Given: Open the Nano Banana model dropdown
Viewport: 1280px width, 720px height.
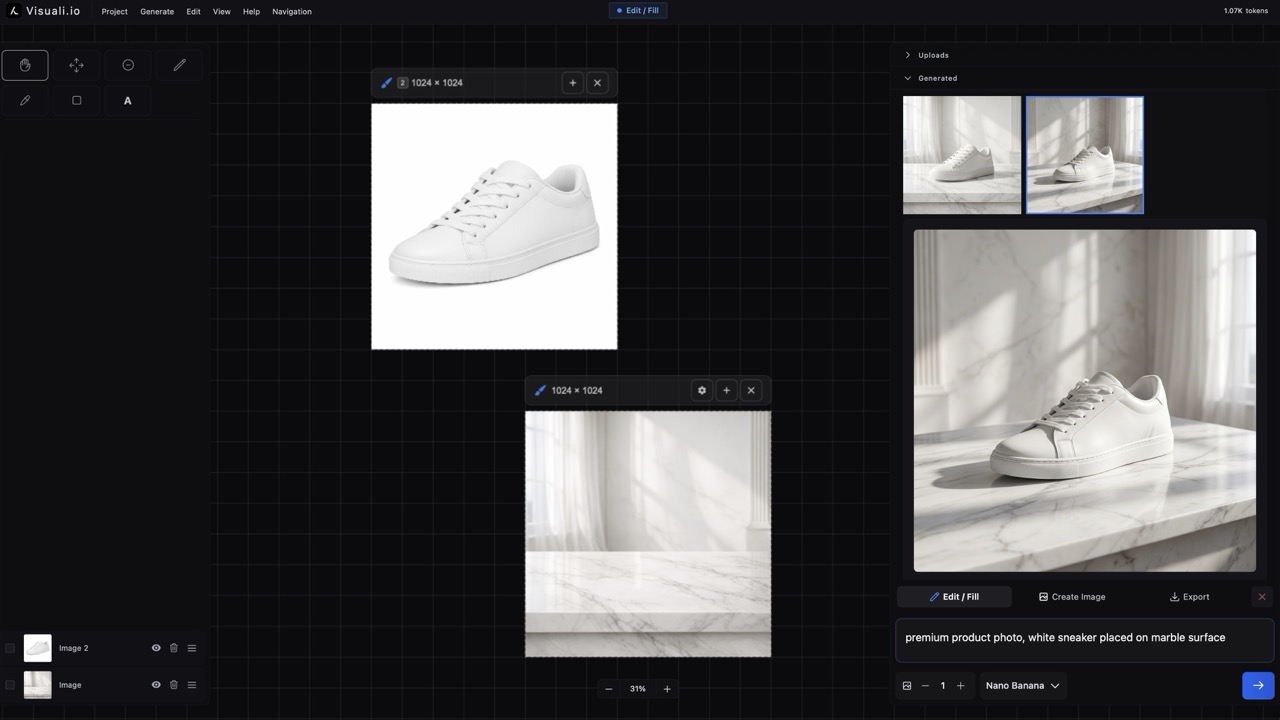Looking at the screenshot, I should pos(1022,686).
